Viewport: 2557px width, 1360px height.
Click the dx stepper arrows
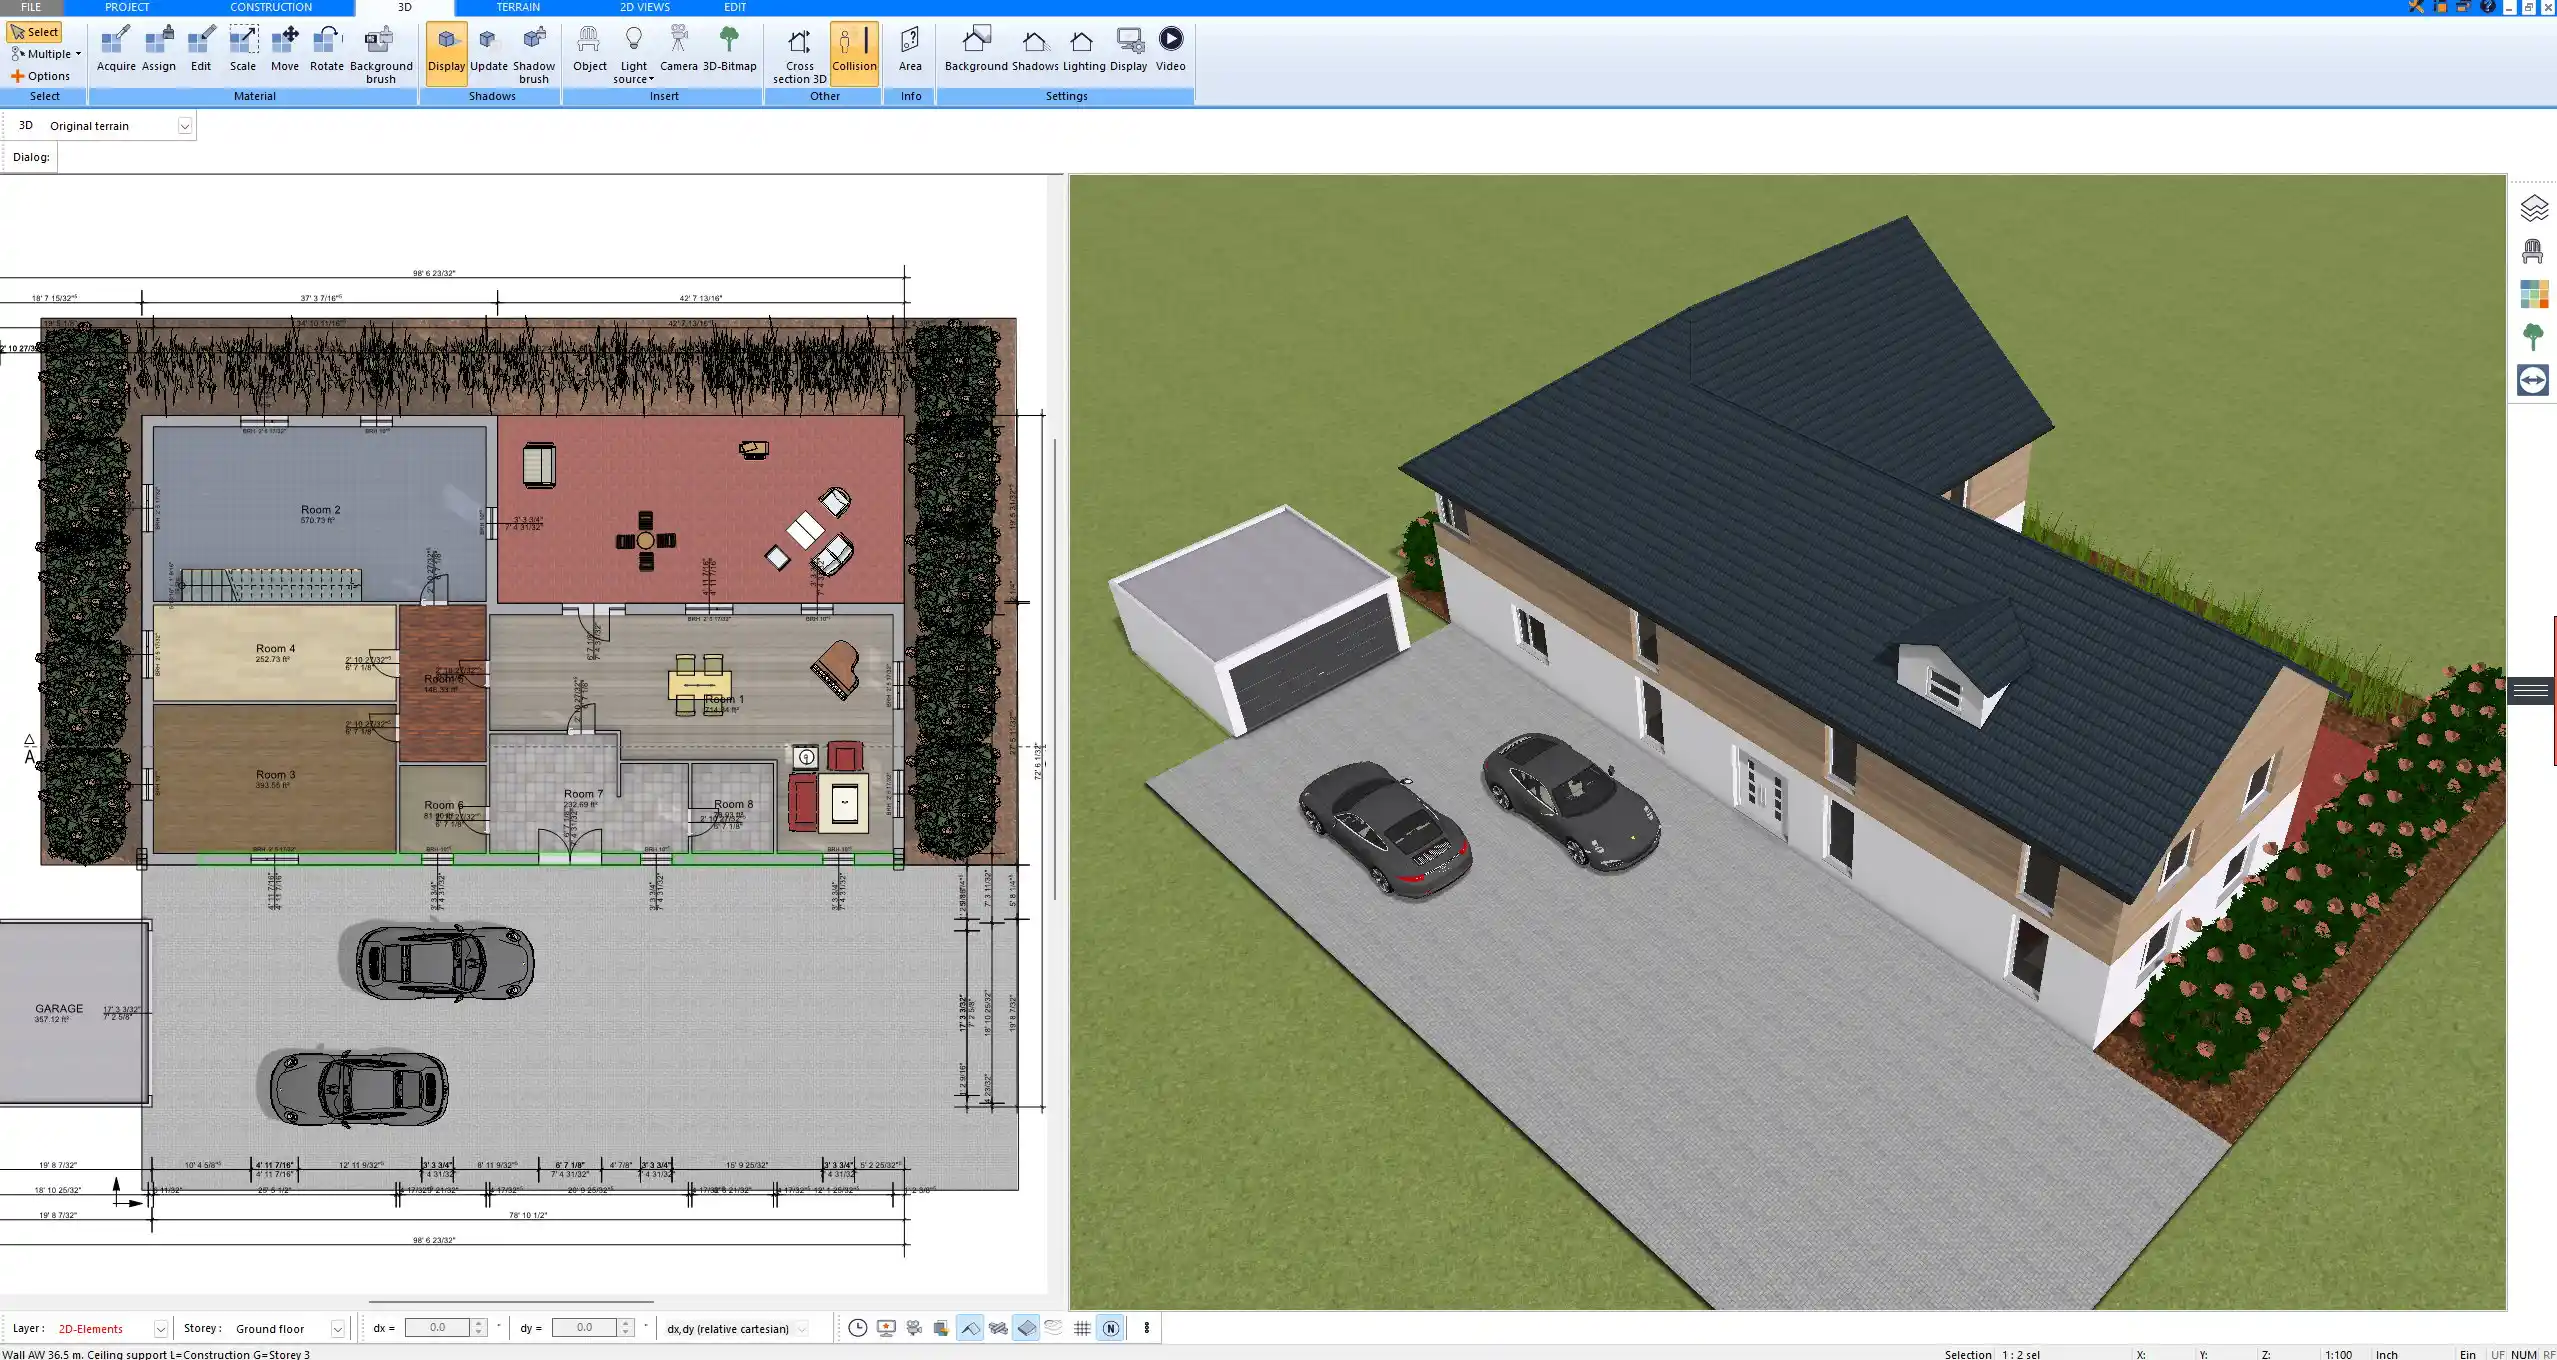[479, 1328]
